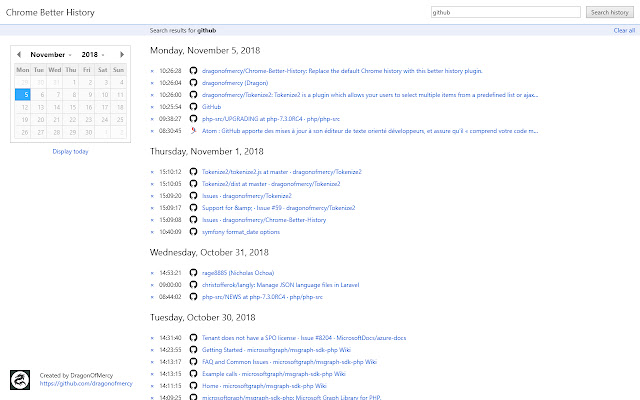Open the github.com/dragonofmercy link
The image size is (640, 400).
[x=86, y=384]
